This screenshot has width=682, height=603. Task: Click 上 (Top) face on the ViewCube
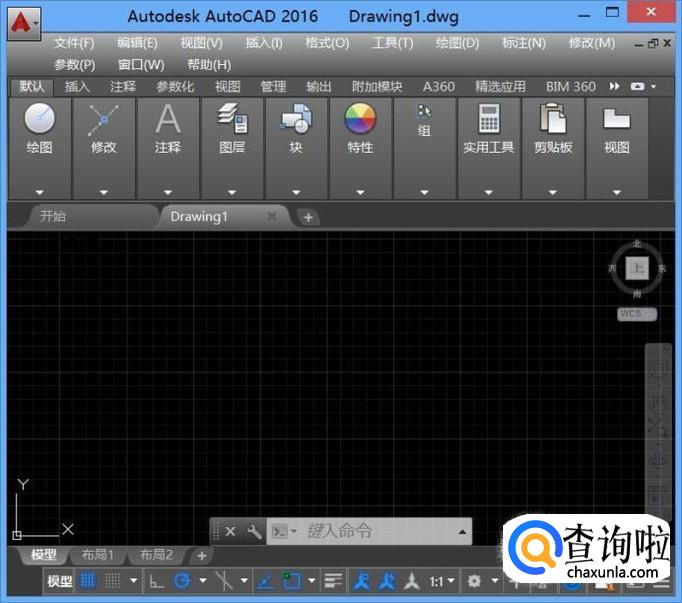pos(637,268)
